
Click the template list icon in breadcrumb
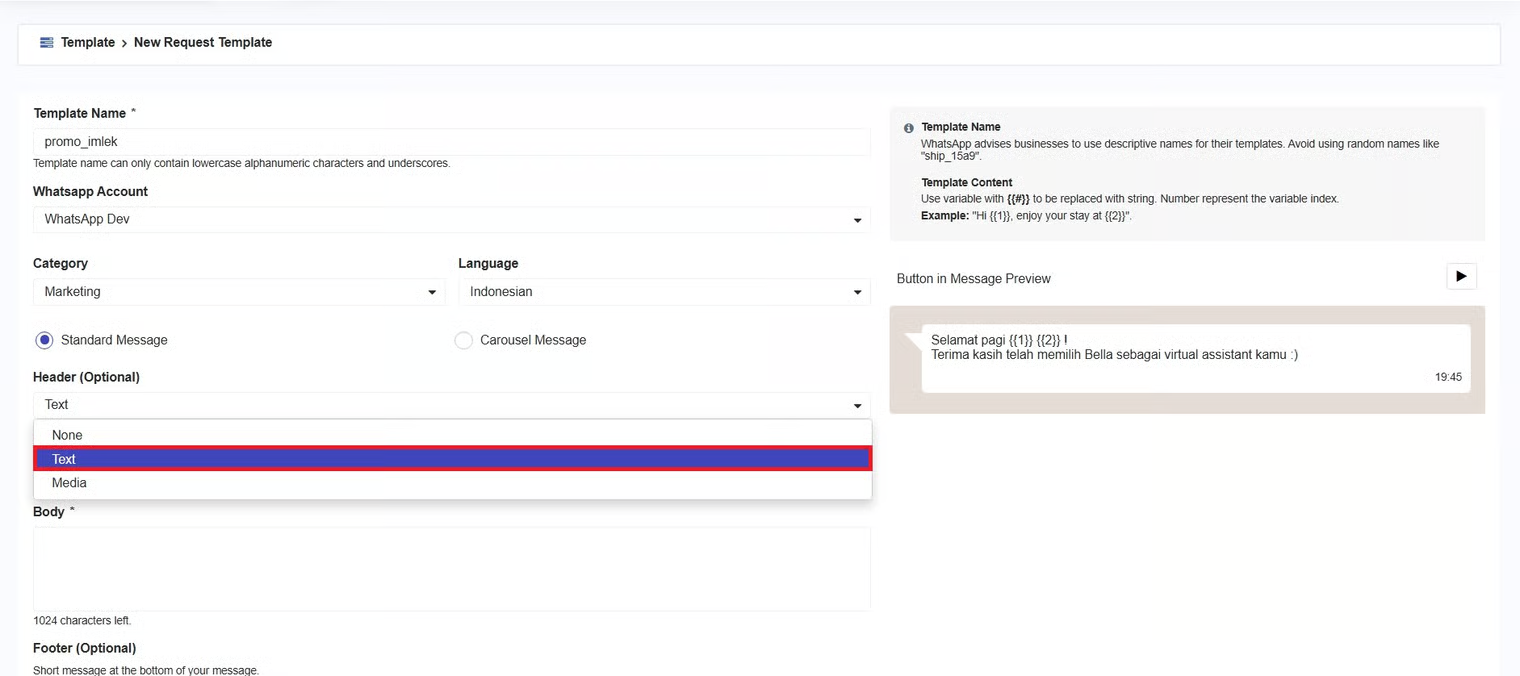click(x=46, y=43)
